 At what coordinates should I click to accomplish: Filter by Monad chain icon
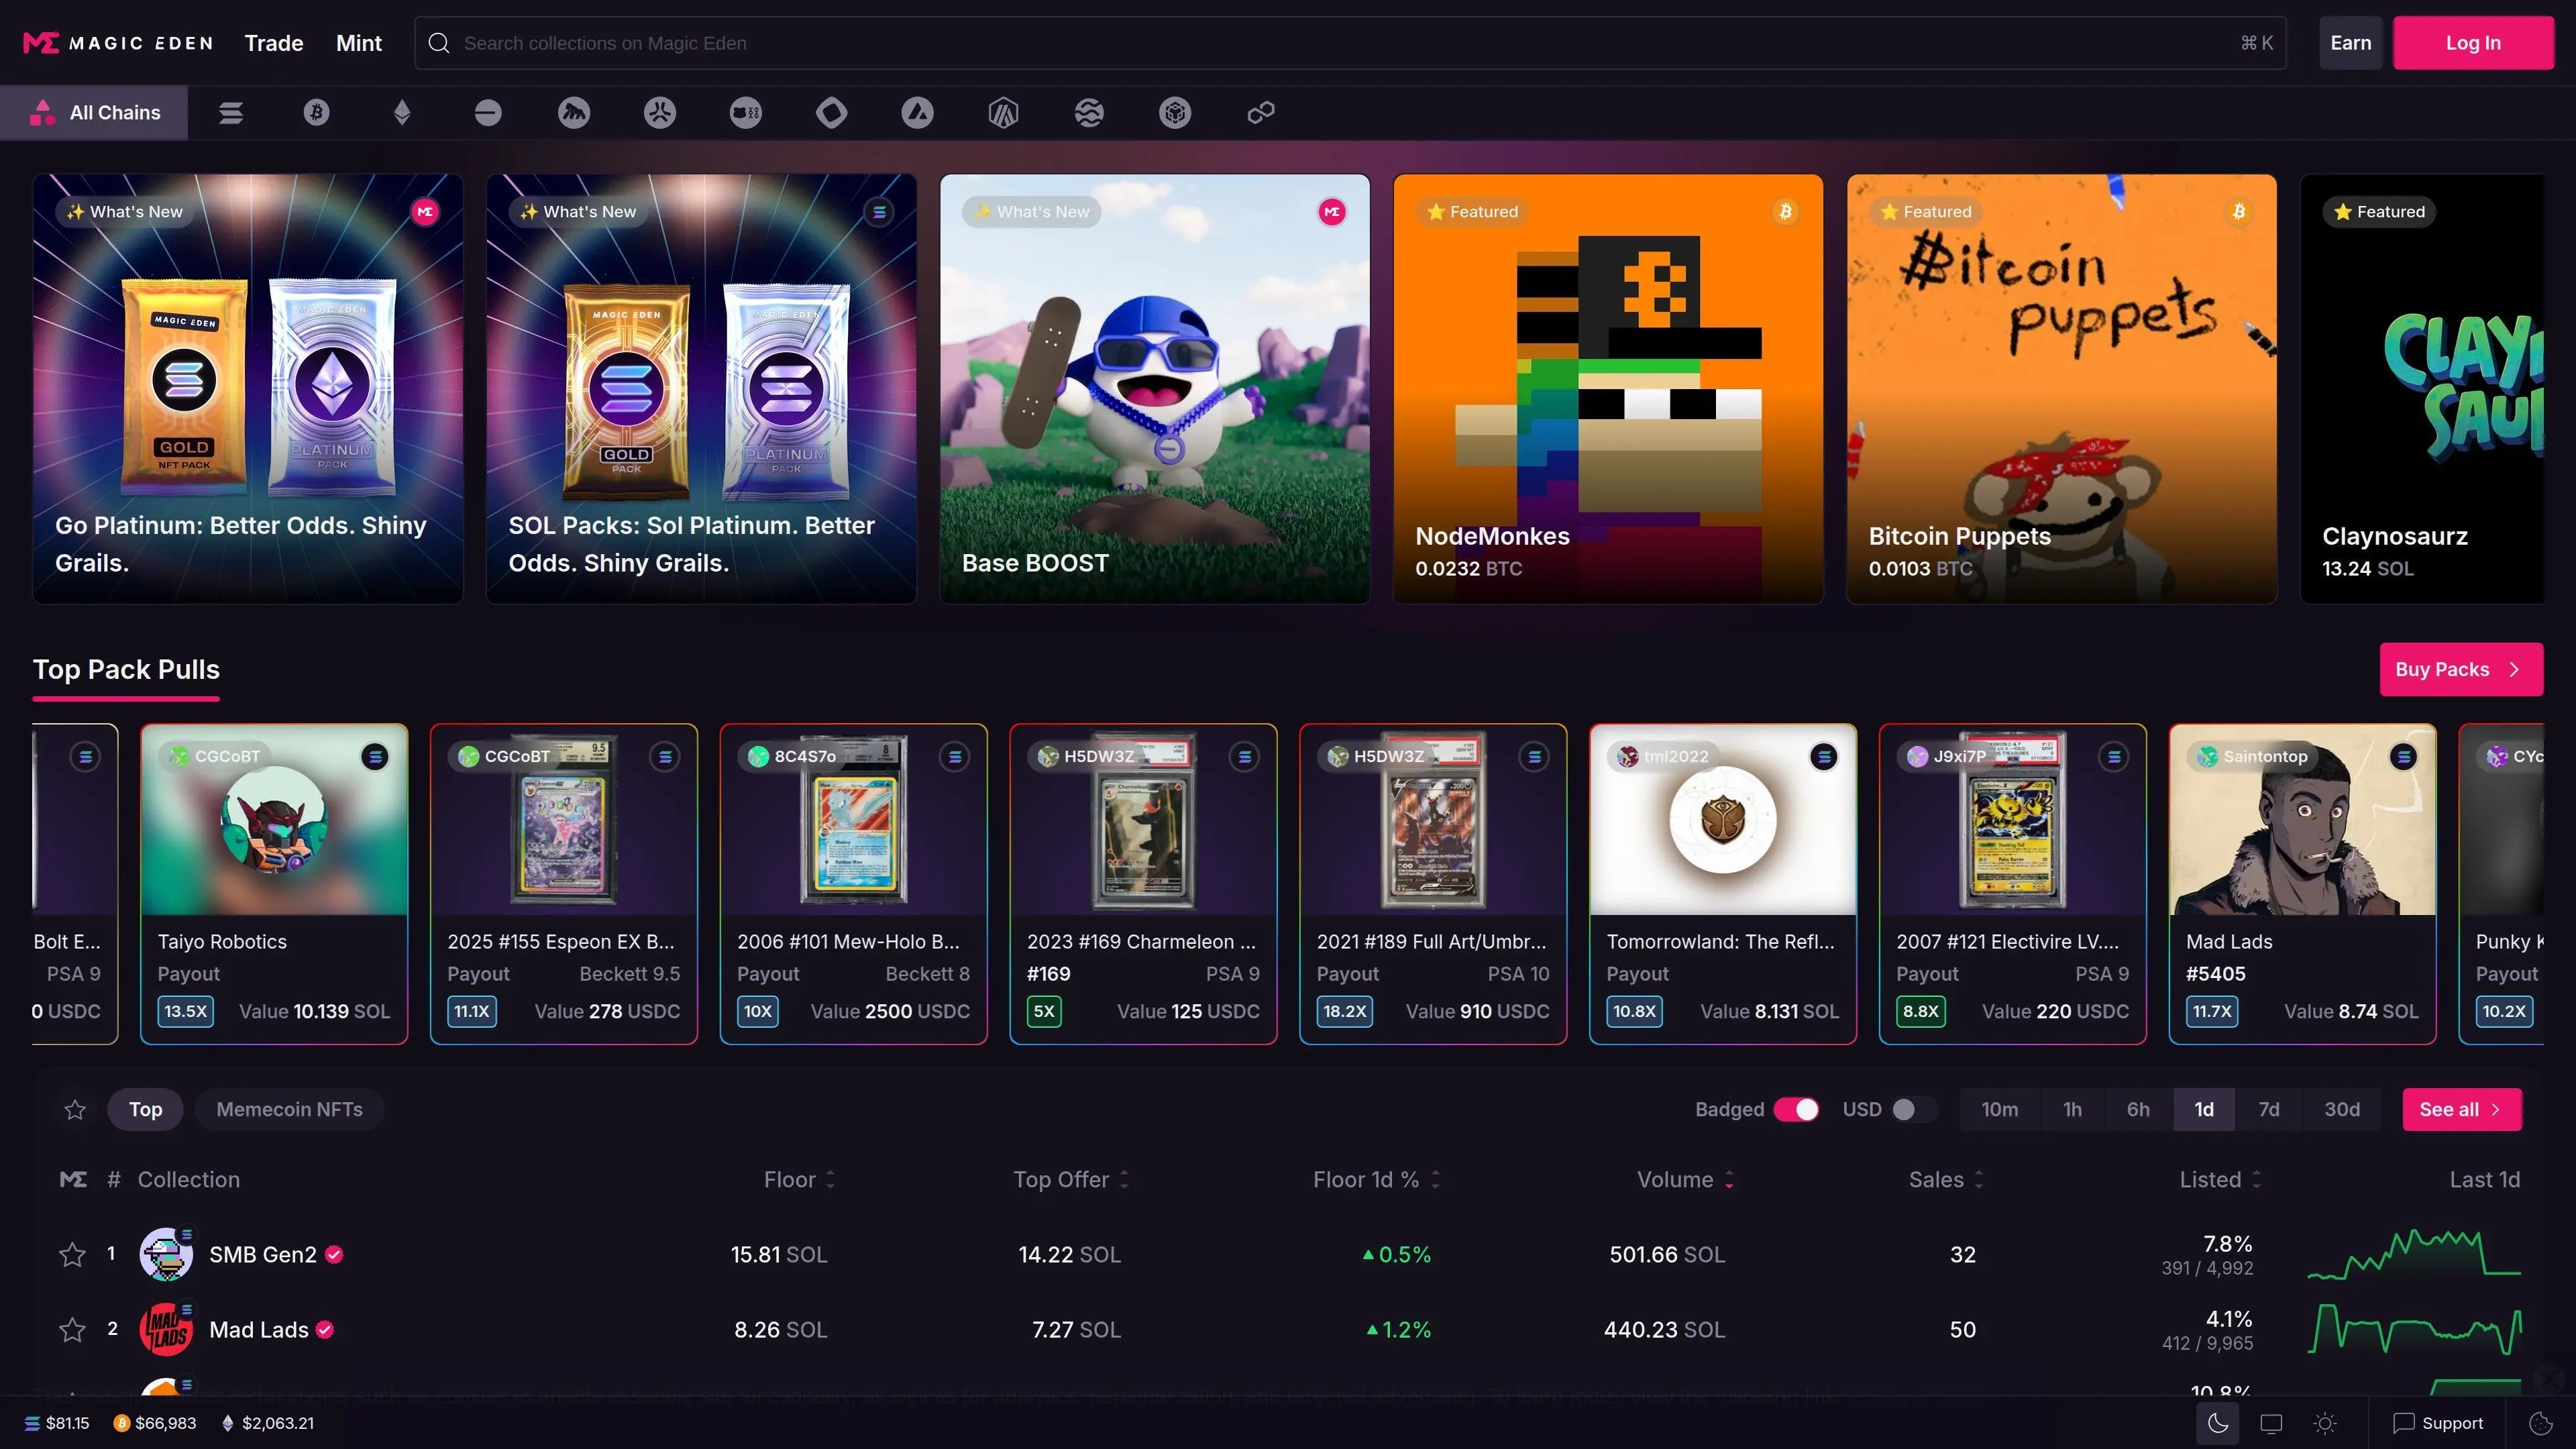pyautogui.click(x=832, y=113)
